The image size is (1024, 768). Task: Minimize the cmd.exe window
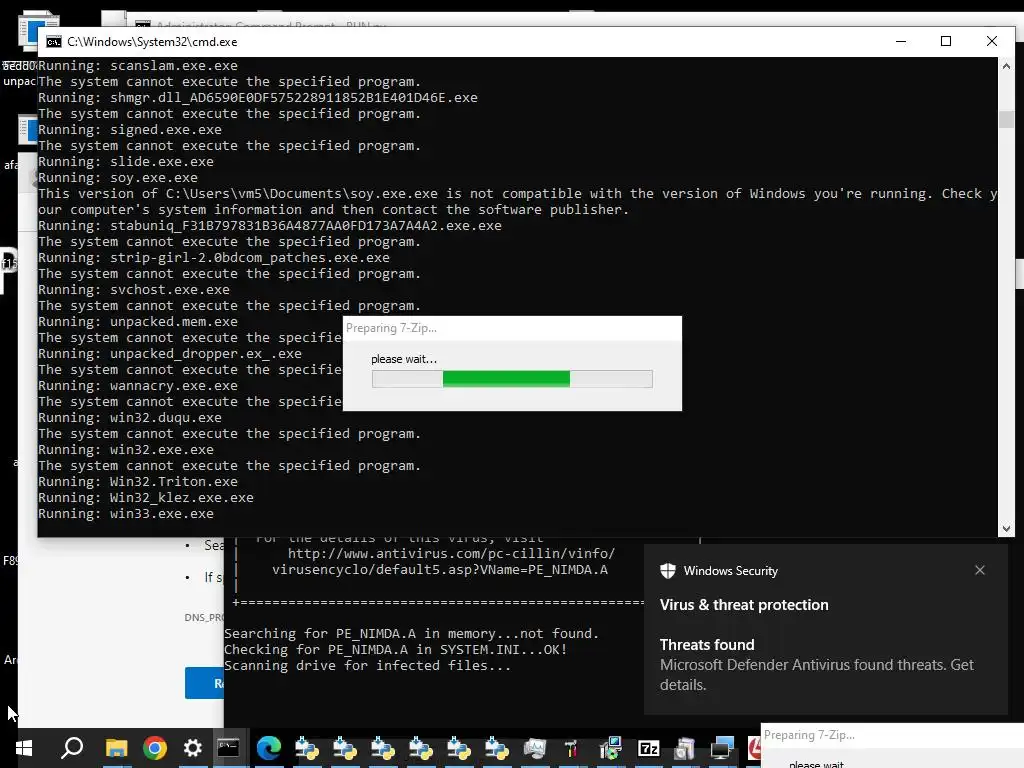point(901,41)
